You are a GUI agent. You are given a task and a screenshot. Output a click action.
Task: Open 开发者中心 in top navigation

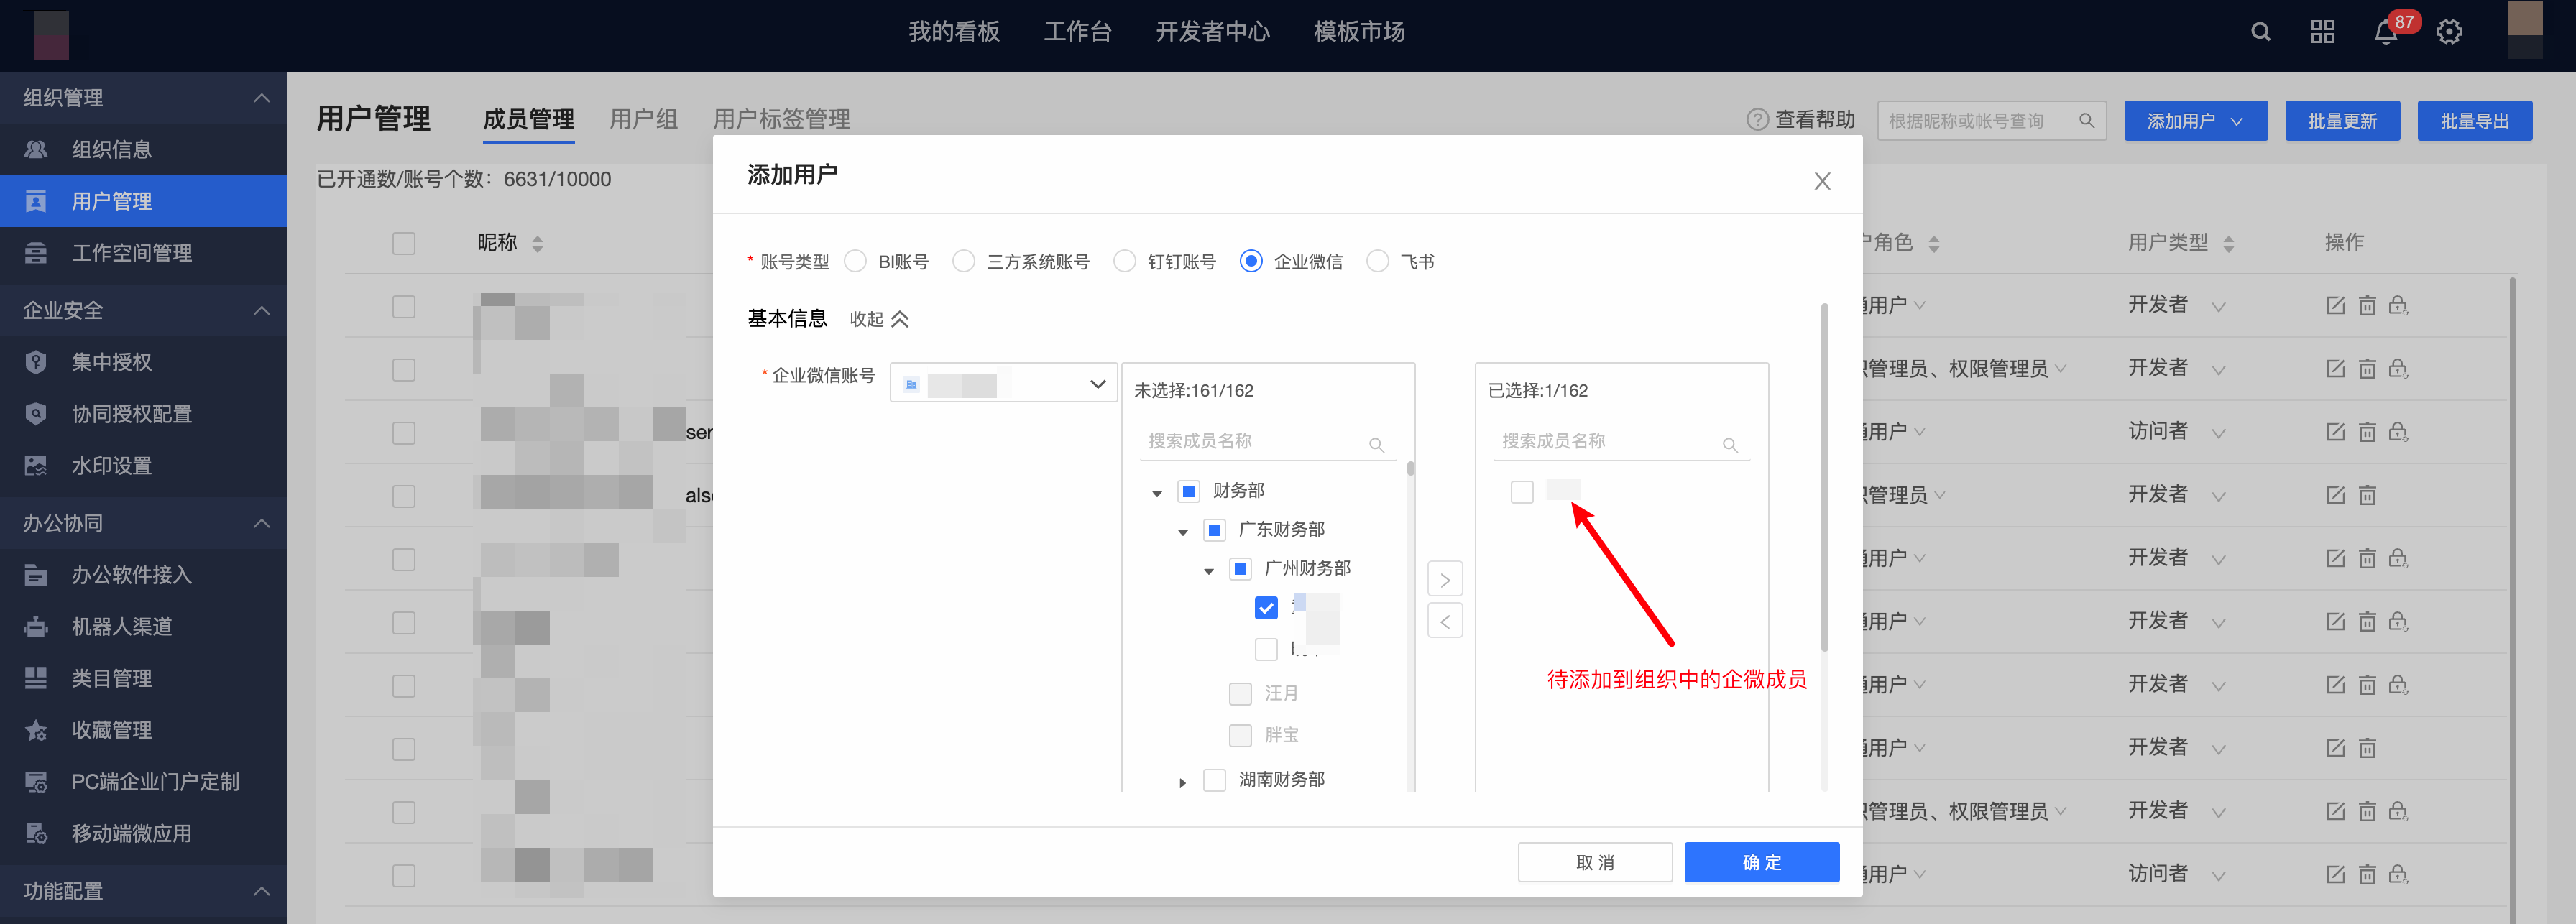[x=1212, y=32]
